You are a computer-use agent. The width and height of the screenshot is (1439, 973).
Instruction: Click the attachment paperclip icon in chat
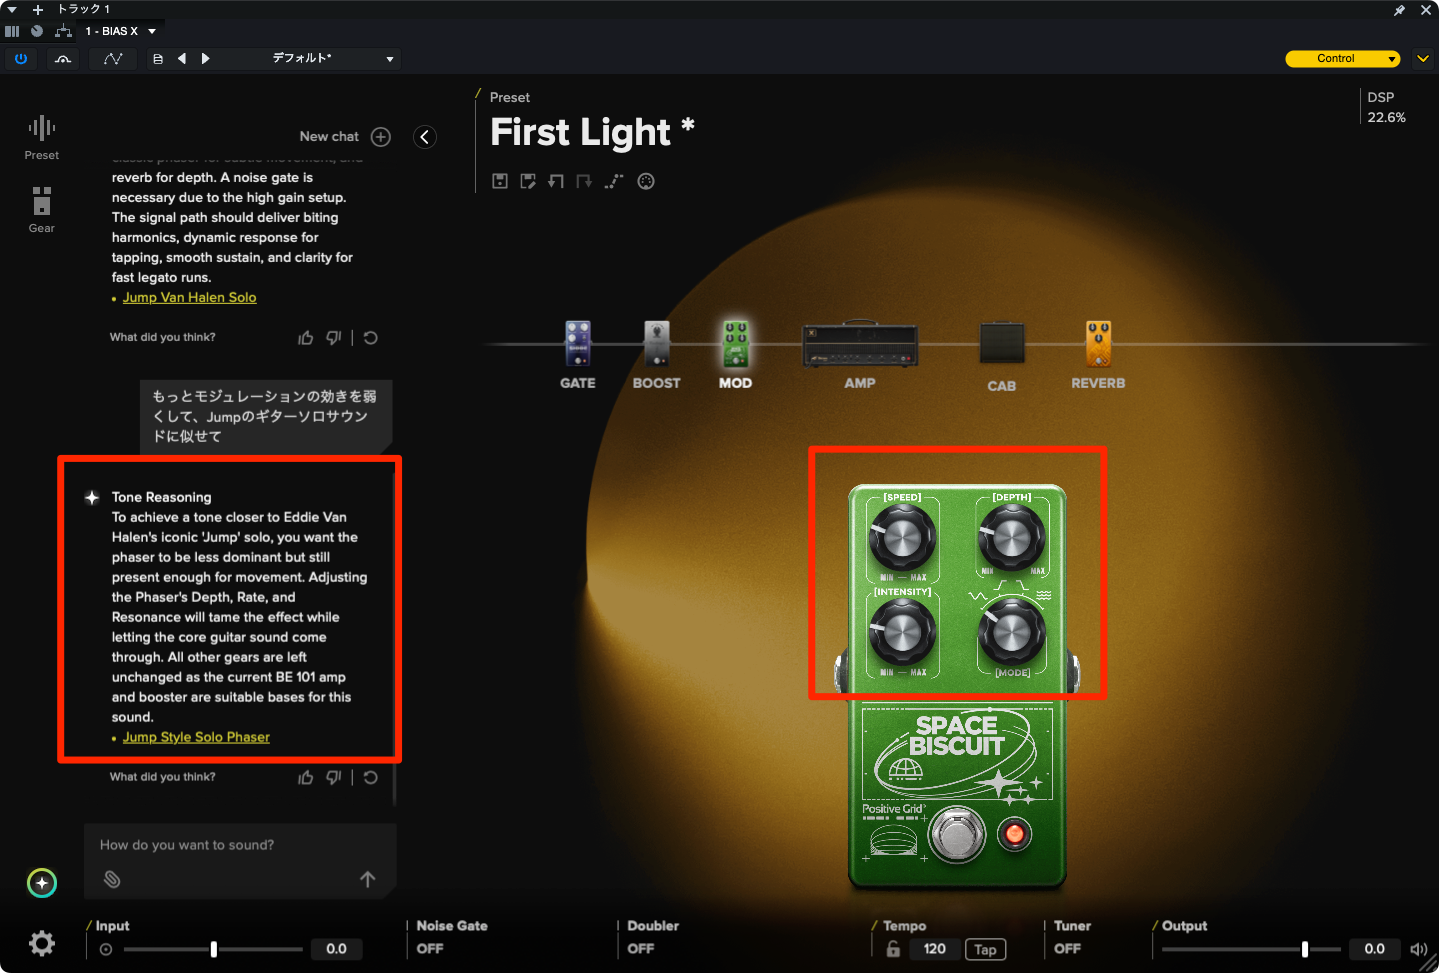(x=112, y=879)
